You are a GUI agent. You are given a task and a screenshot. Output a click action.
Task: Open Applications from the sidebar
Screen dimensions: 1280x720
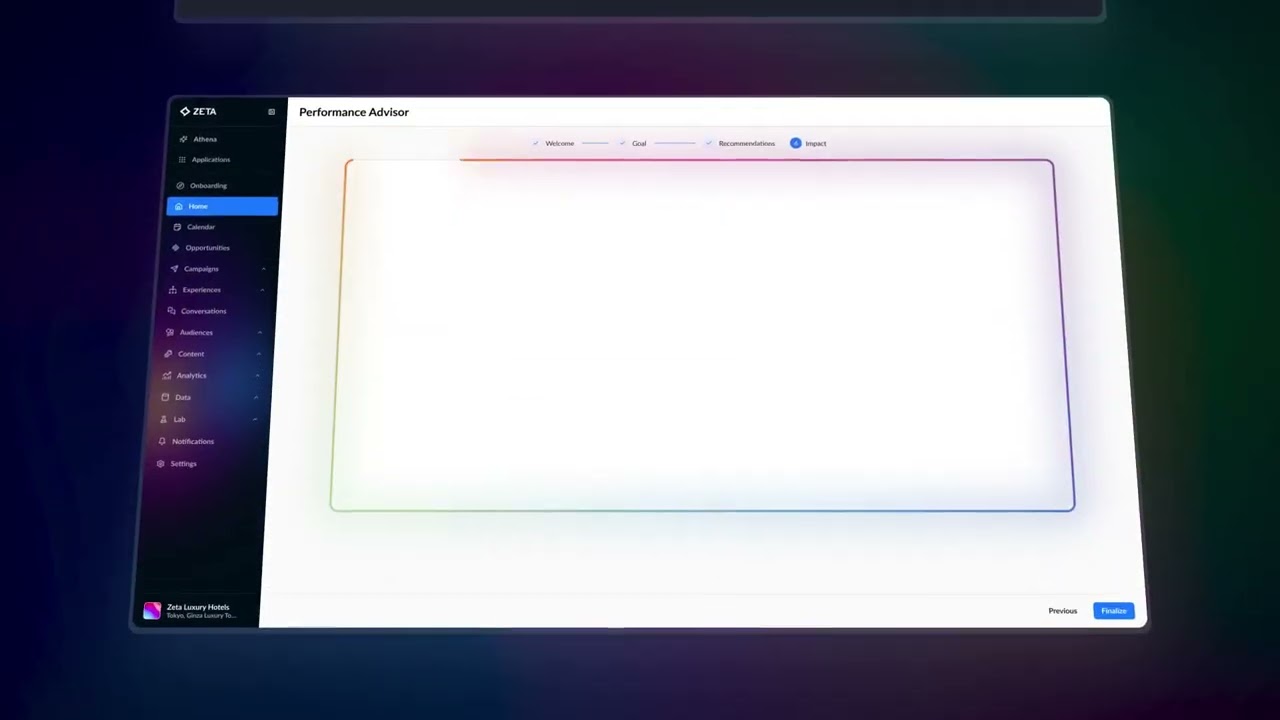(211, 160)
